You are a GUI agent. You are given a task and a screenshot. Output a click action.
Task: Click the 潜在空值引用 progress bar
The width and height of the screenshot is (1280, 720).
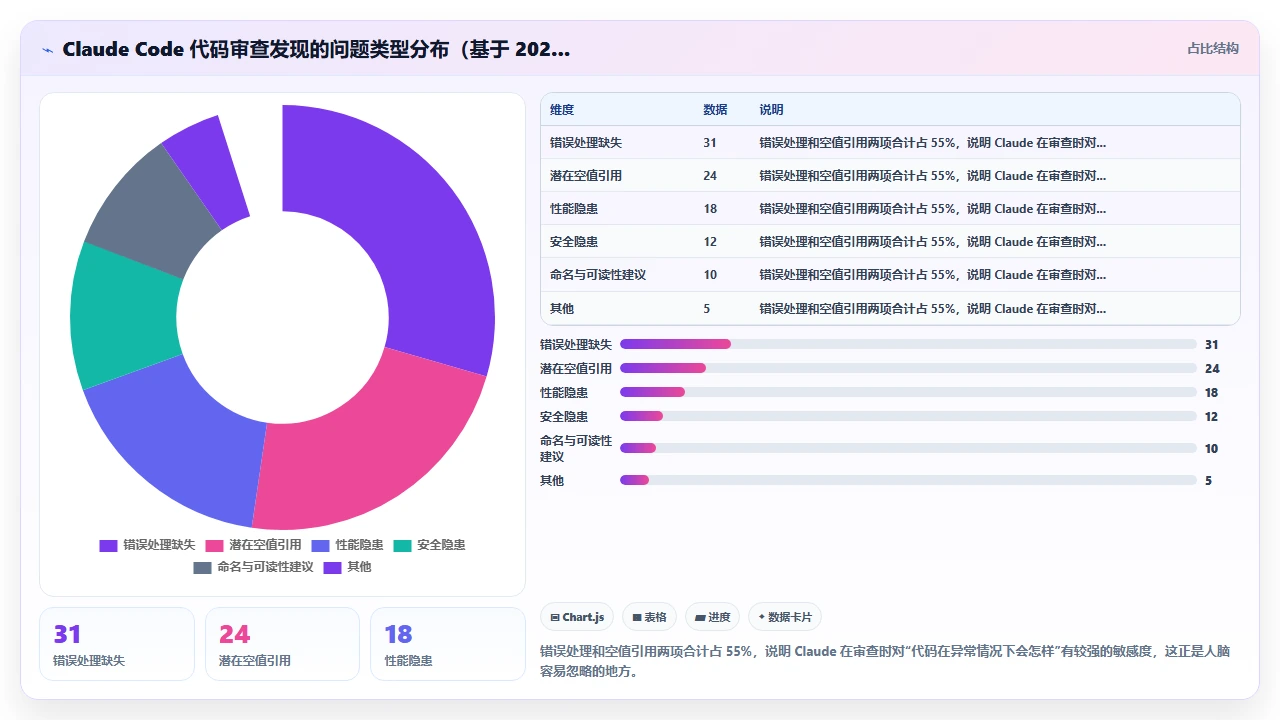pos(908,368)
